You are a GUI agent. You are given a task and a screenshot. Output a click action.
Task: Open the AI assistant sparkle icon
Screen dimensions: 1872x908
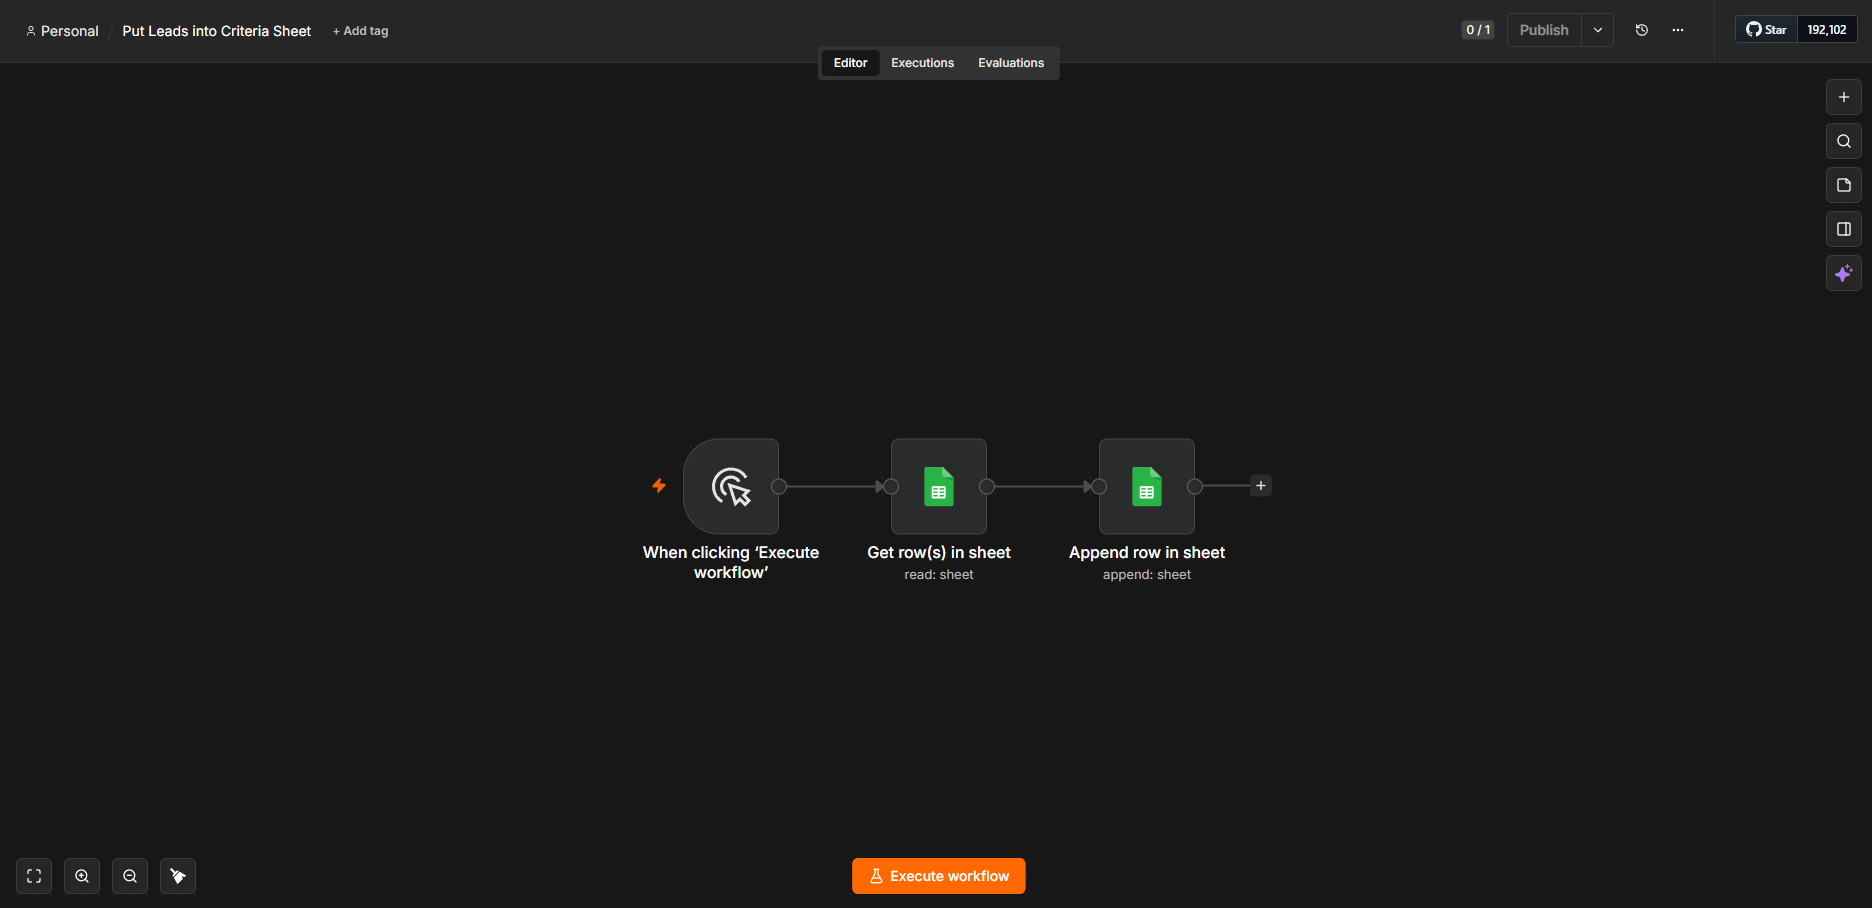tap(1844, 273)
